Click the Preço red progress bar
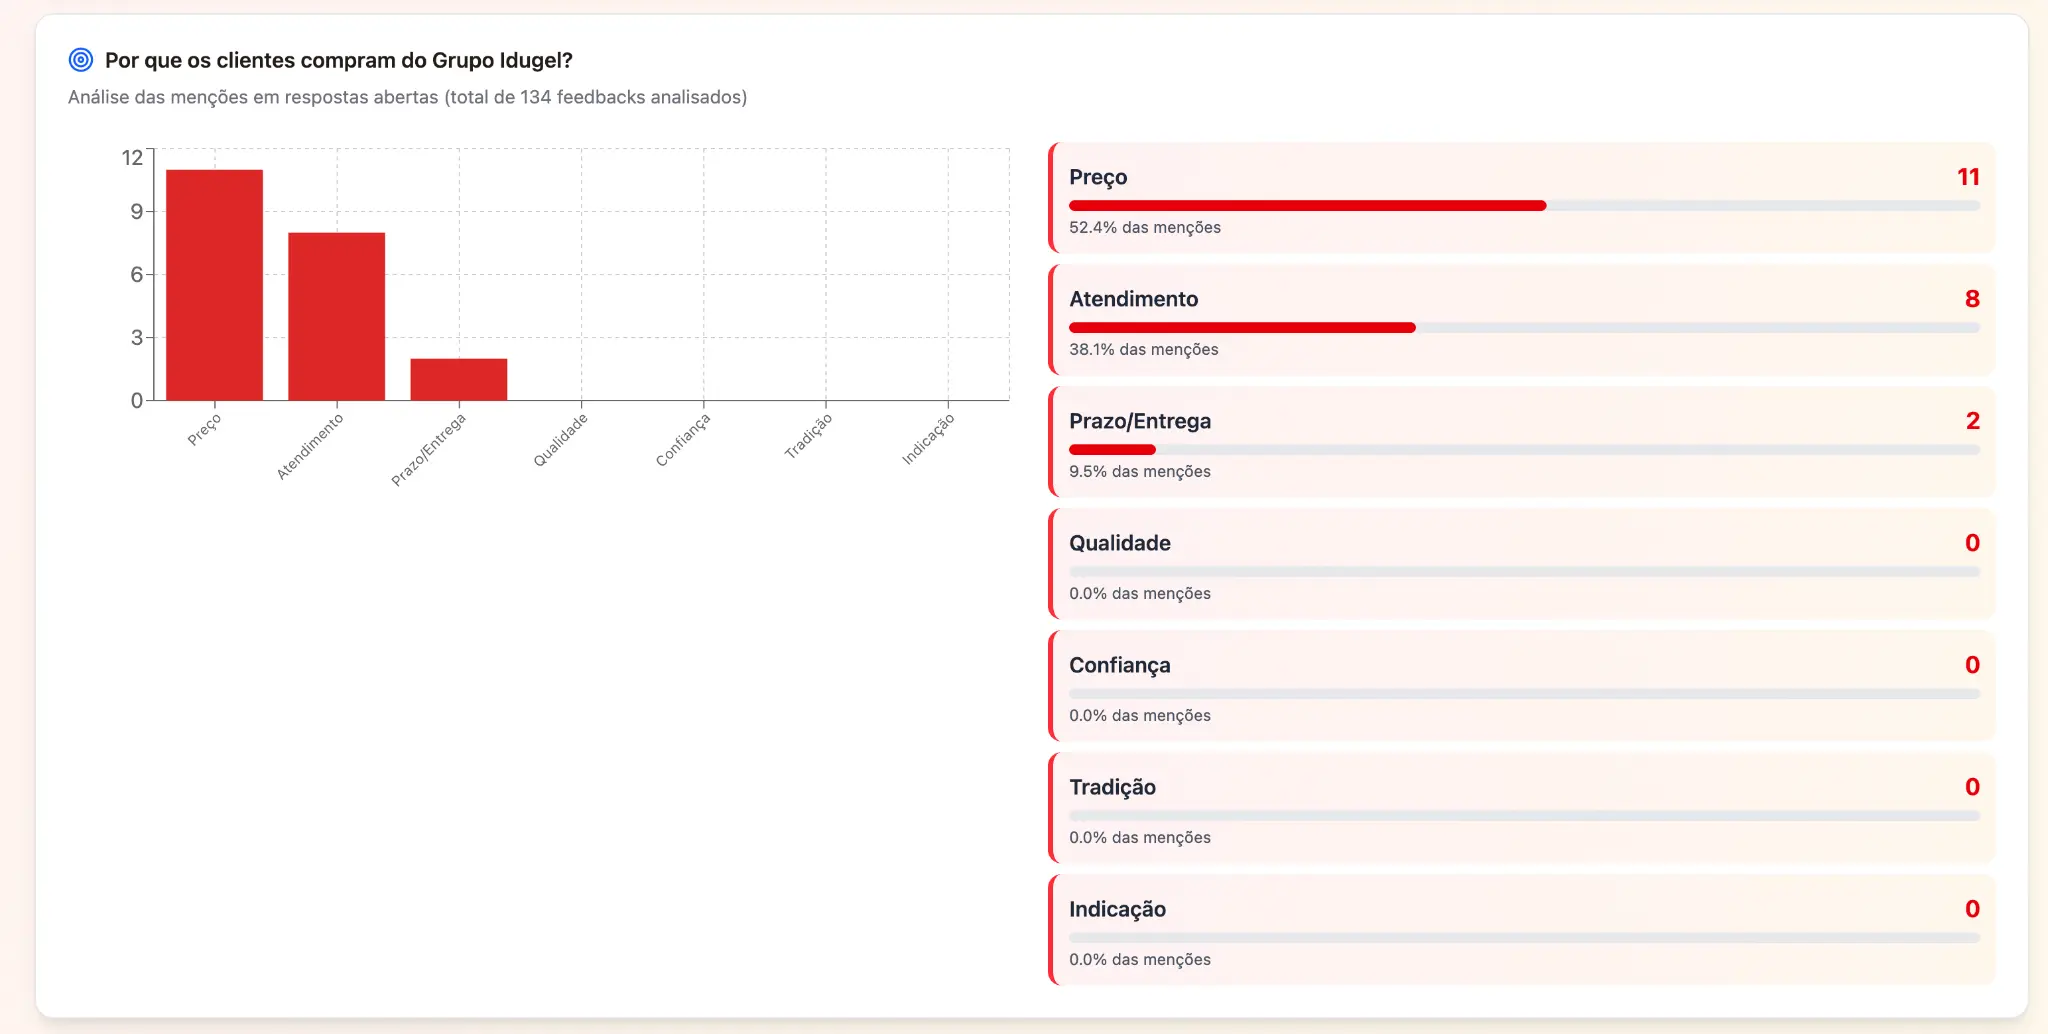This screenshot has width=2048, height=1034. [x=1306, y=206]
